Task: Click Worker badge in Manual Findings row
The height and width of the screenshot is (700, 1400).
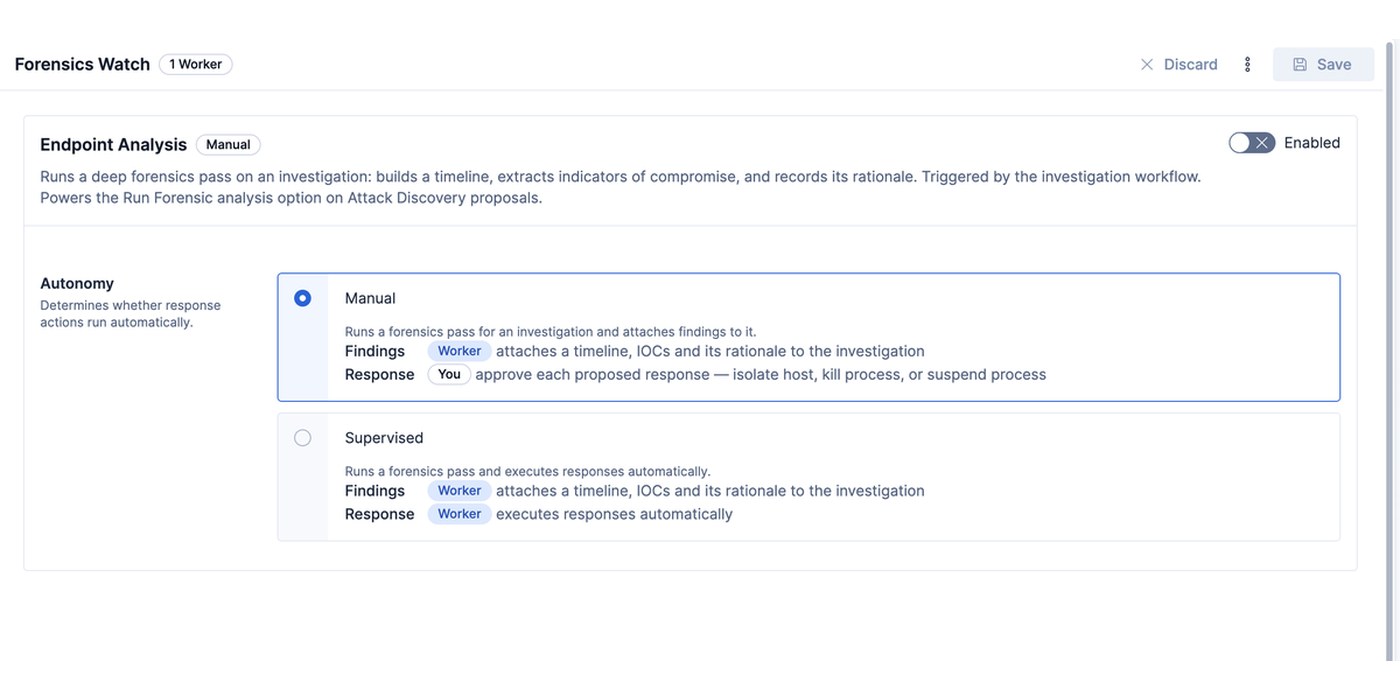Action: click(459, 351)
